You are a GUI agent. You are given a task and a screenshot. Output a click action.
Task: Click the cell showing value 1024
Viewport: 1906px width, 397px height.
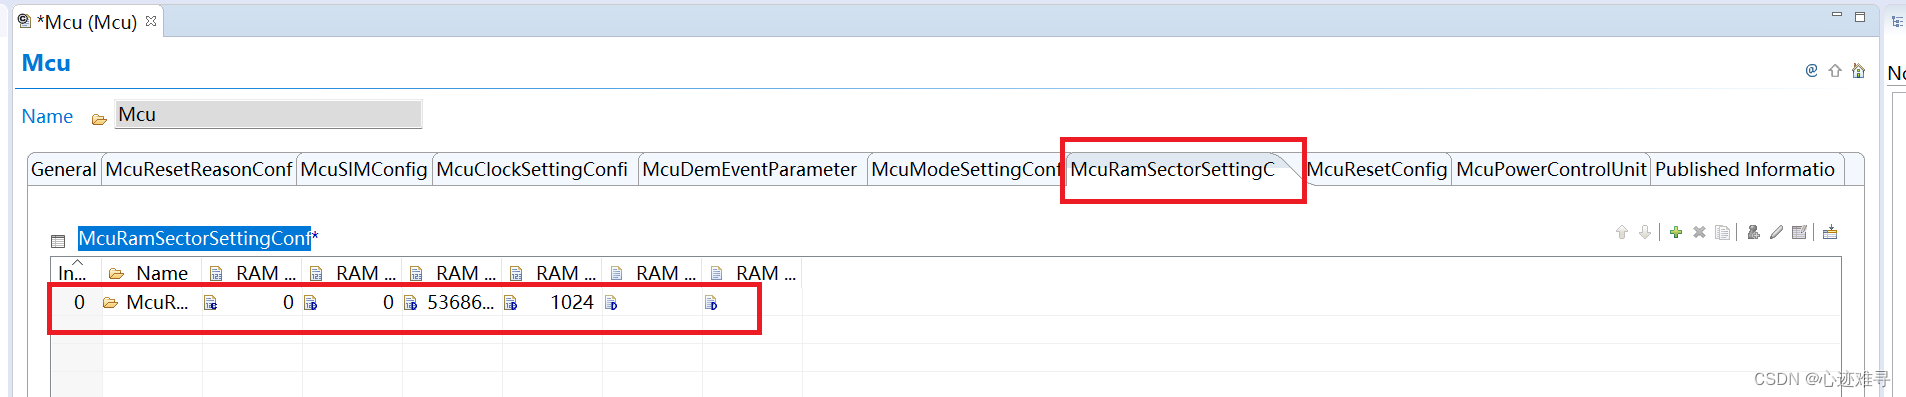tap(552, 302)
